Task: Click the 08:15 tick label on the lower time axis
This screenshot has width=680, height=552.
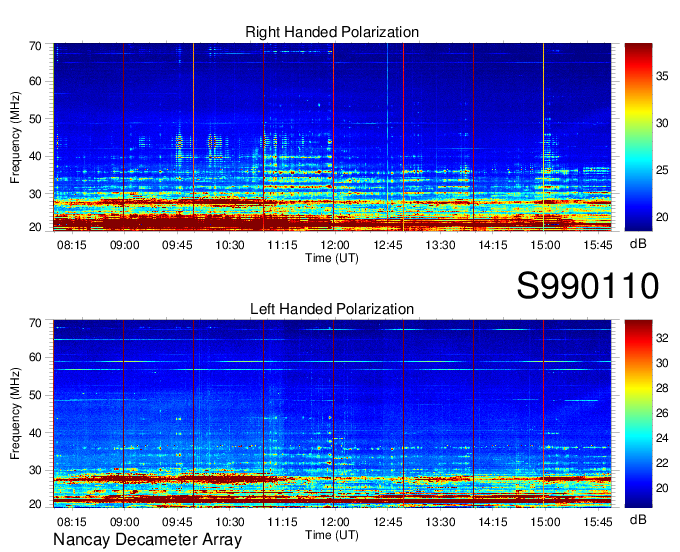Action: click(x=72, y=522)
